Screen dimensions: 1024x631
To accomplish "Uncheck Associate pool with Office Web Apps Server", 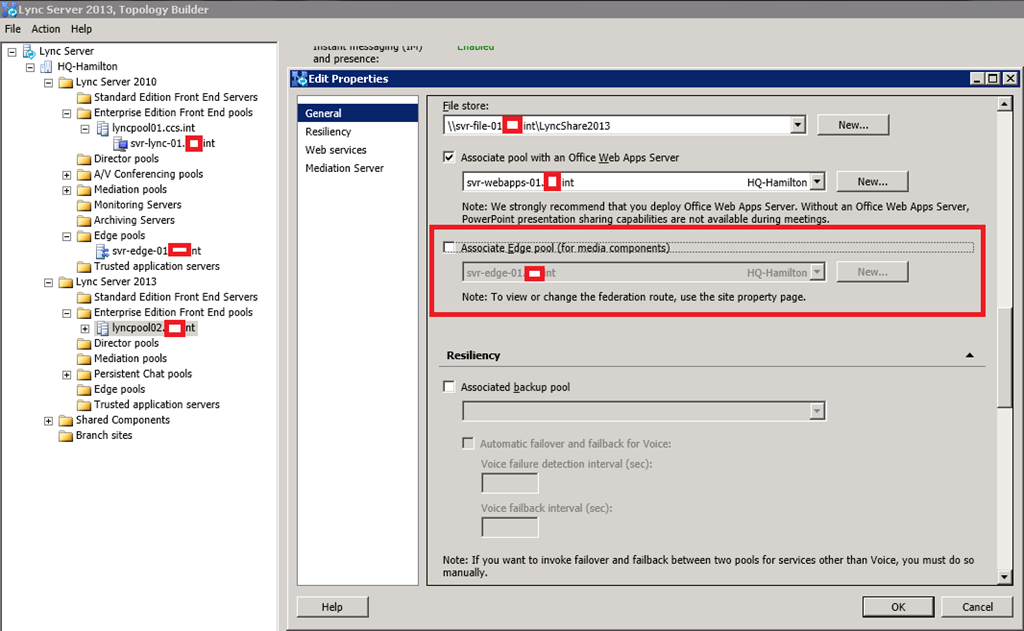I will point(449,157).
